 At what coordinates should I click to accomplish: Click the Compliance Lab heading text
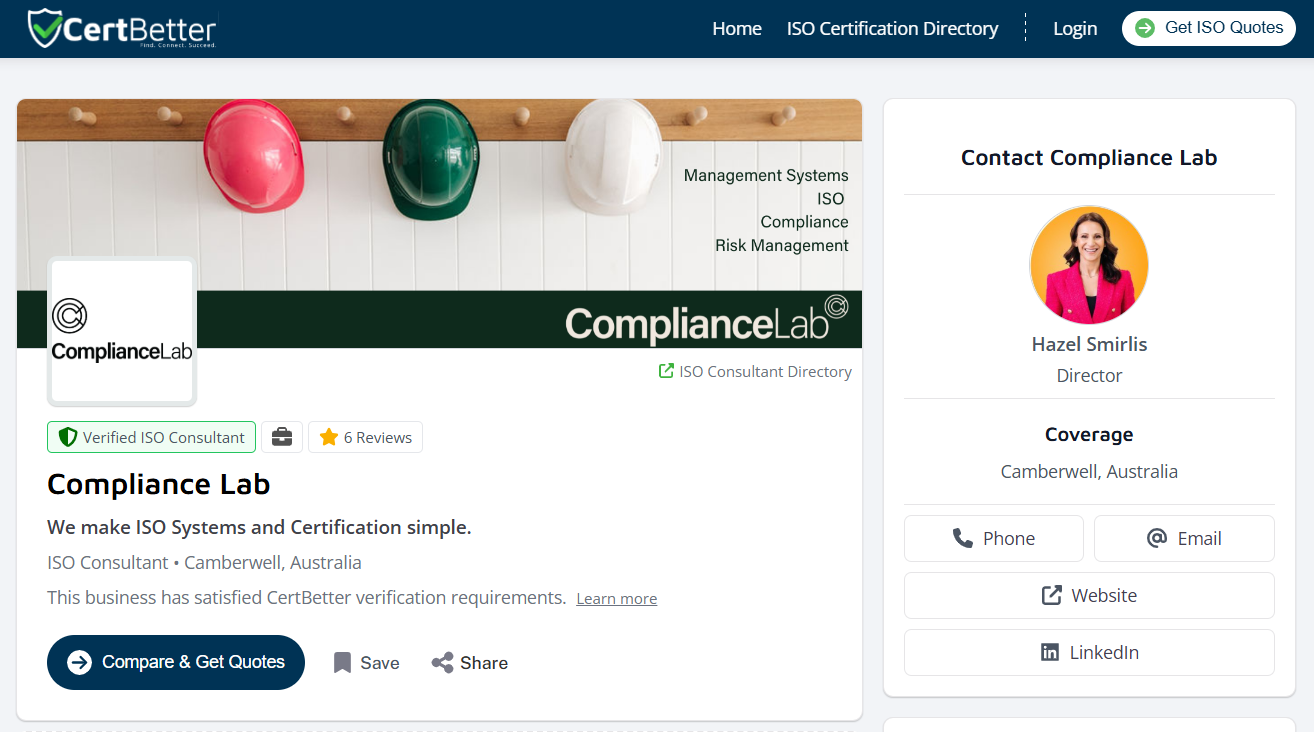158,484
